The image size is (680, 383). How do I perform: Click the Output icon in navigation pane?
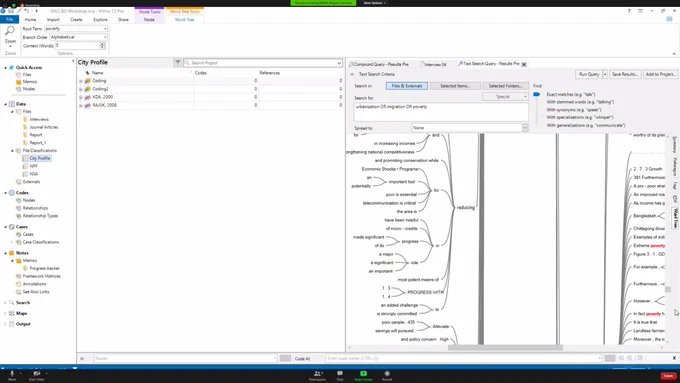click(x=12, y=324)
